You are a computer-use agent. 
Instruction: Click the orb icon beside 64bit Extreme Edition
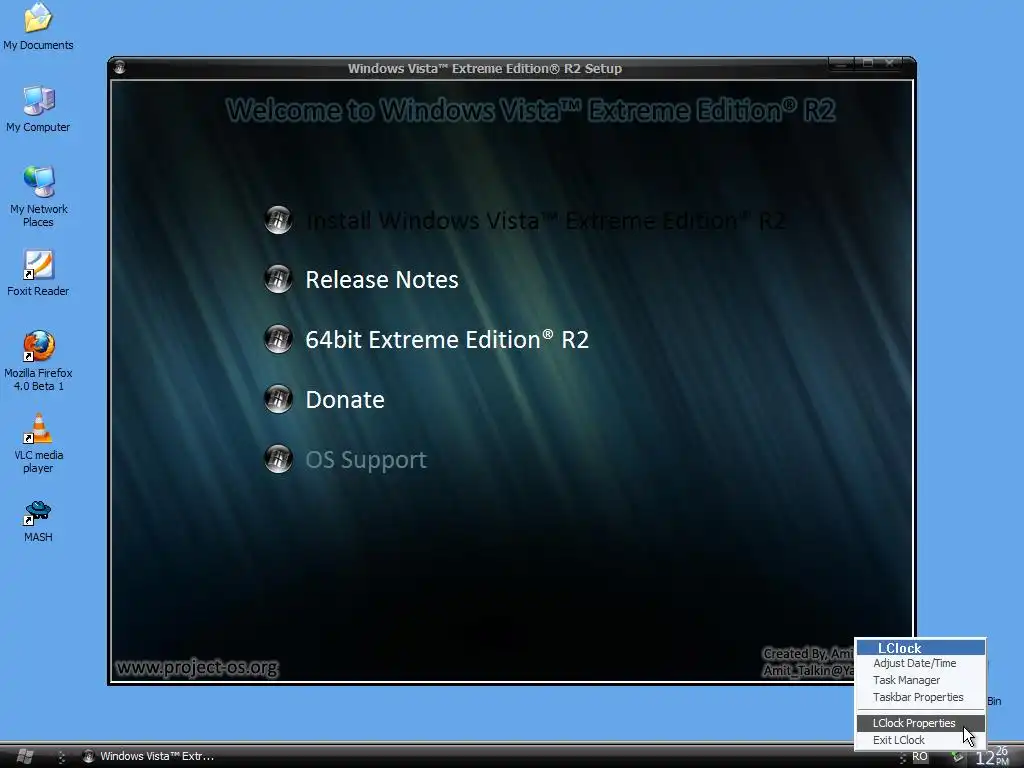(278, 340)
